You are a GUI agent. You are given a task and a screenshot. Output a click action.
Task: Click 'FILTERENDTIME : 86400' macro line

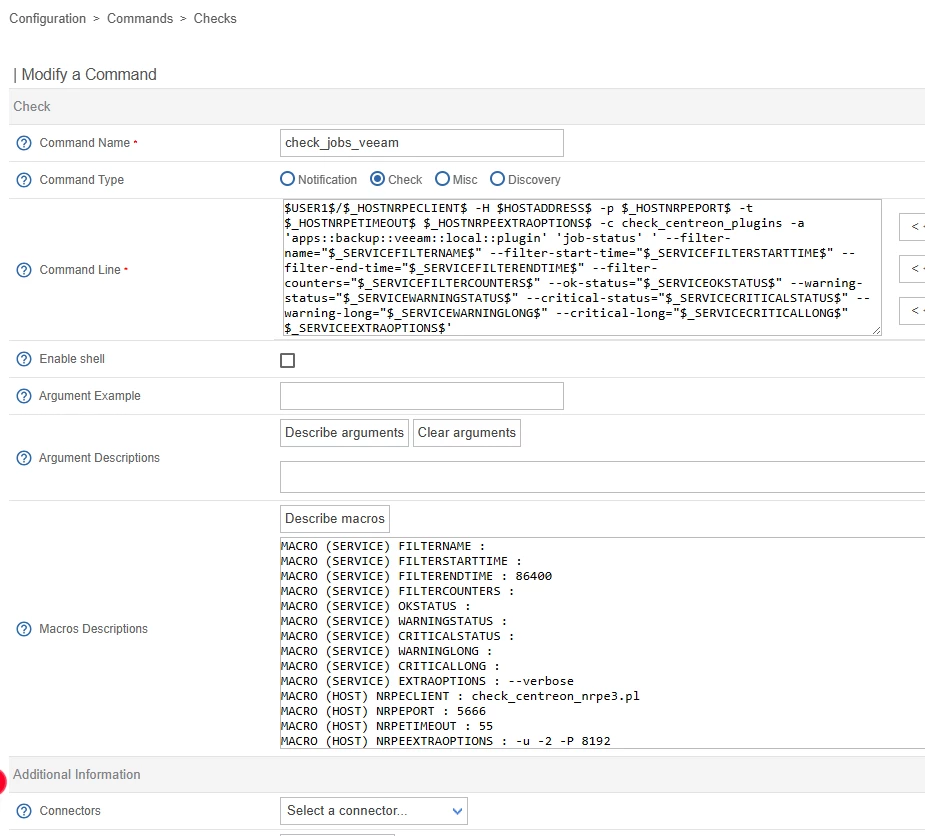pos(416,576)
